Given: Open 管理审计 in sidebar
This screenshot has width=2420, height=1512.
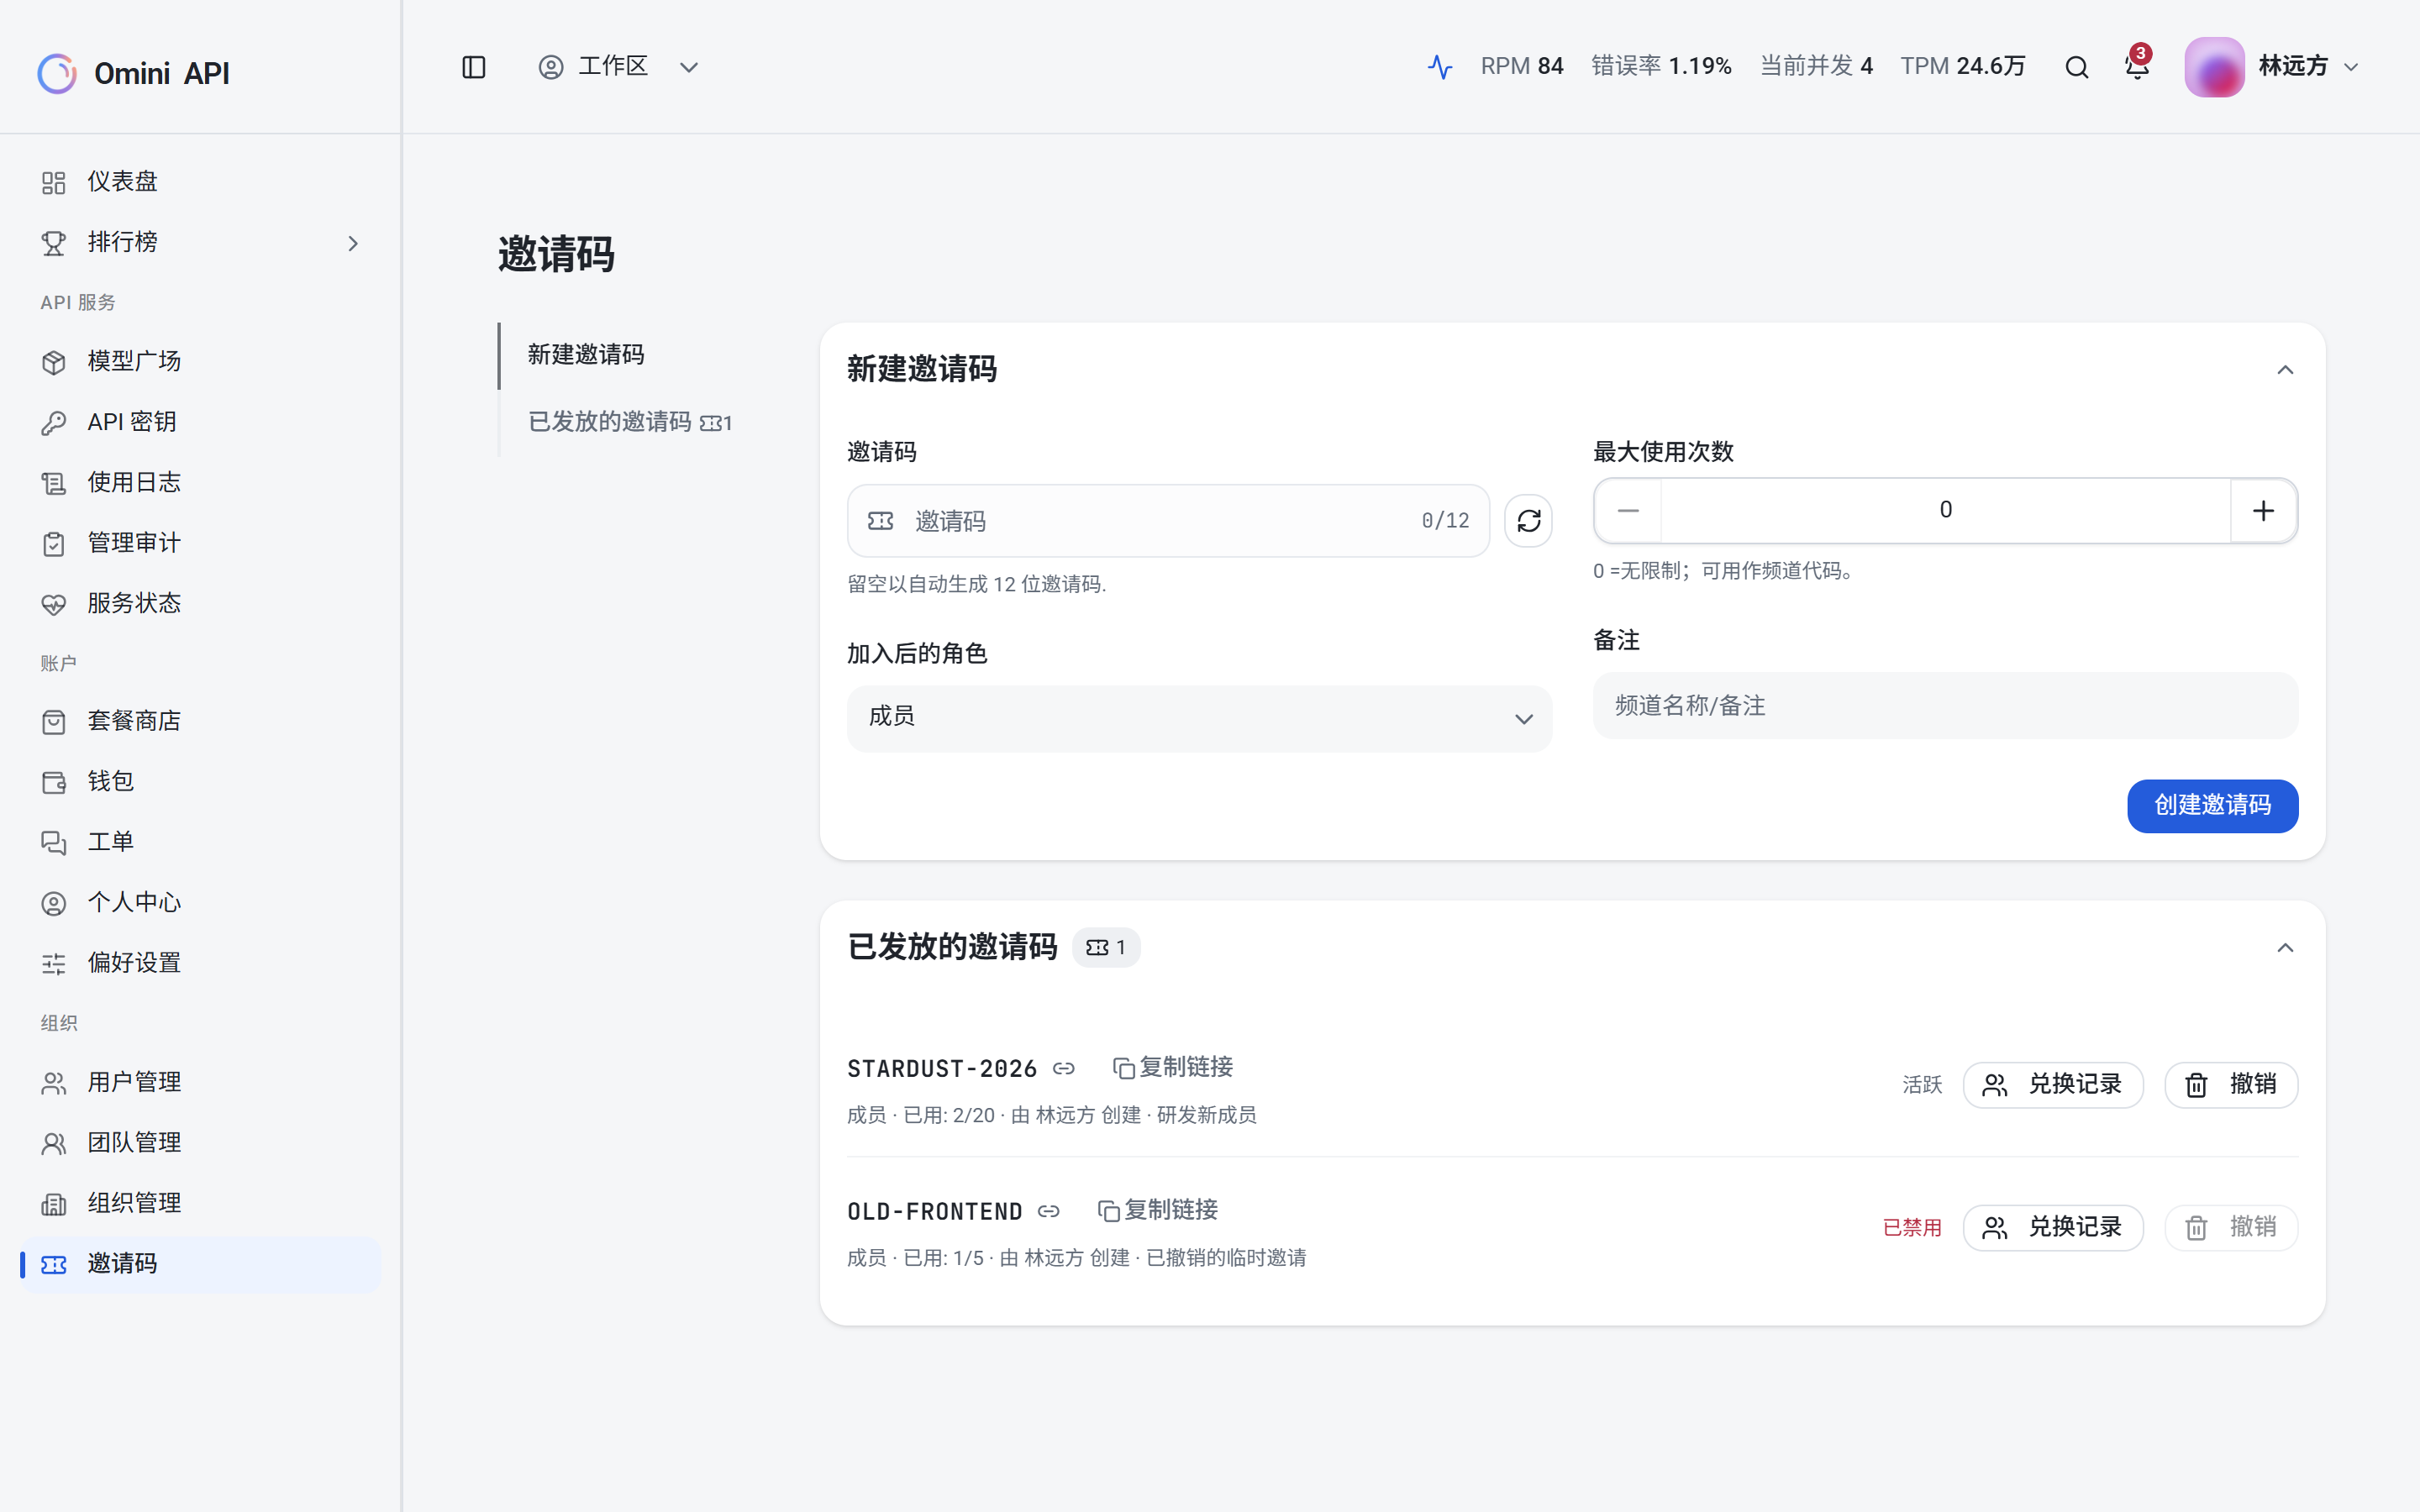Looking at the screenshot, I should tap(200, 543).
